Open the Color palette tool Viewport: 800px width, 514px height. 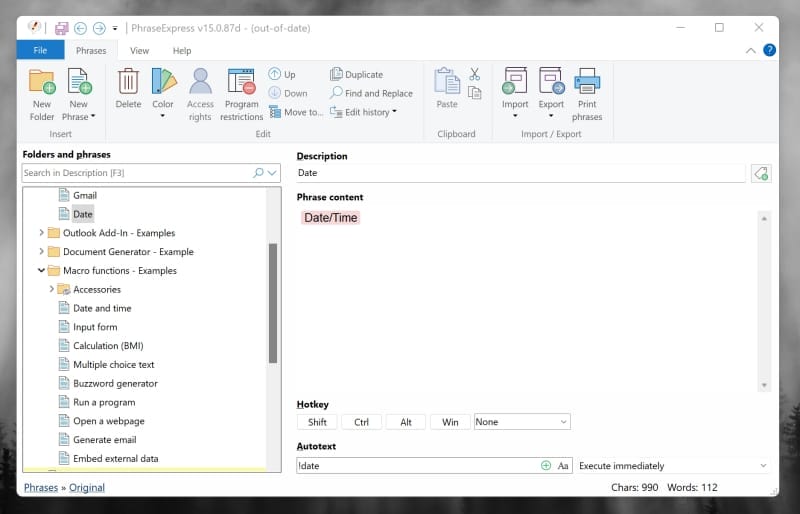tap(163, 82)
